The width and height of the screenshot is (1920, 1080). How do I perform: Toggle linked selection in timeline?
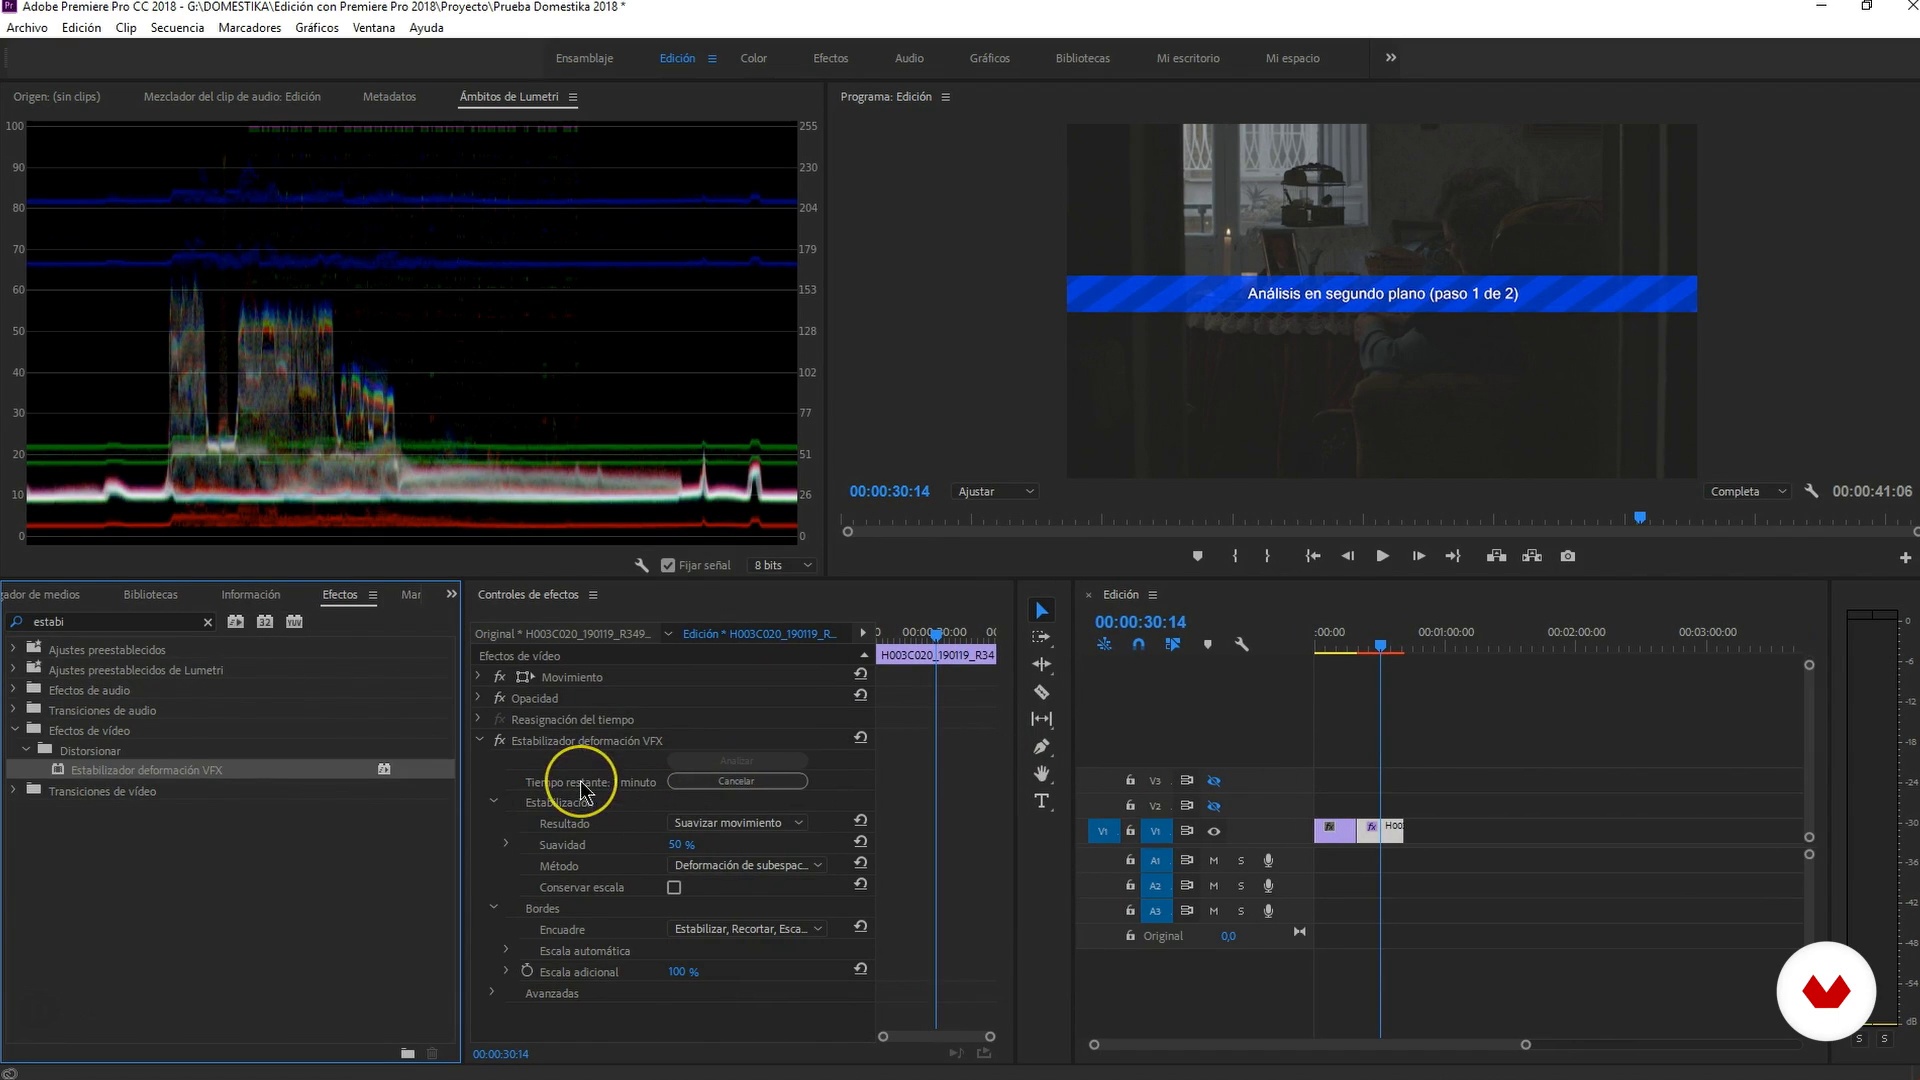pos(1172,645)
